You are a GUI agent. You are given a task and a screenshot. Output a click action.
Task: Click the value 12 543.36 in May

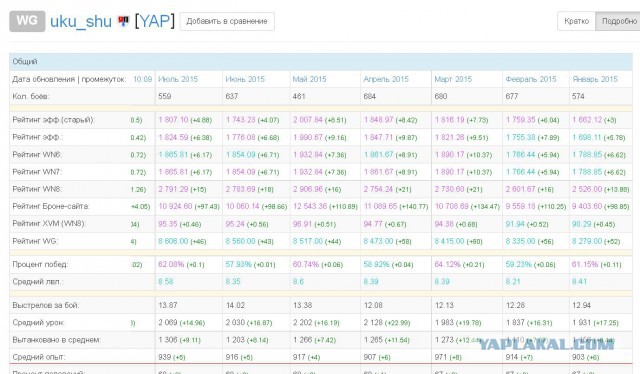pyautogui.click(x=310, y=206)
